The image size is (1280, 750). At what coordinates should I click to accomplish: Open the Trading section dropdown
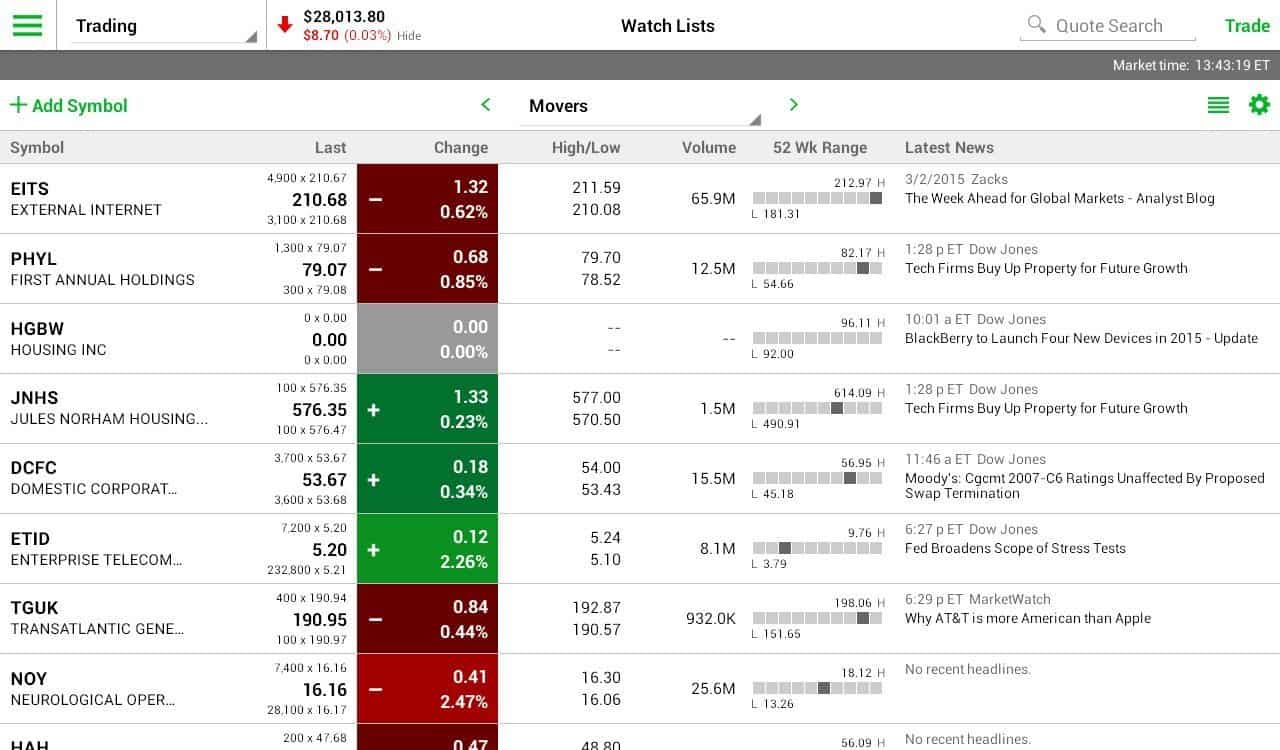tap(161, 26)
